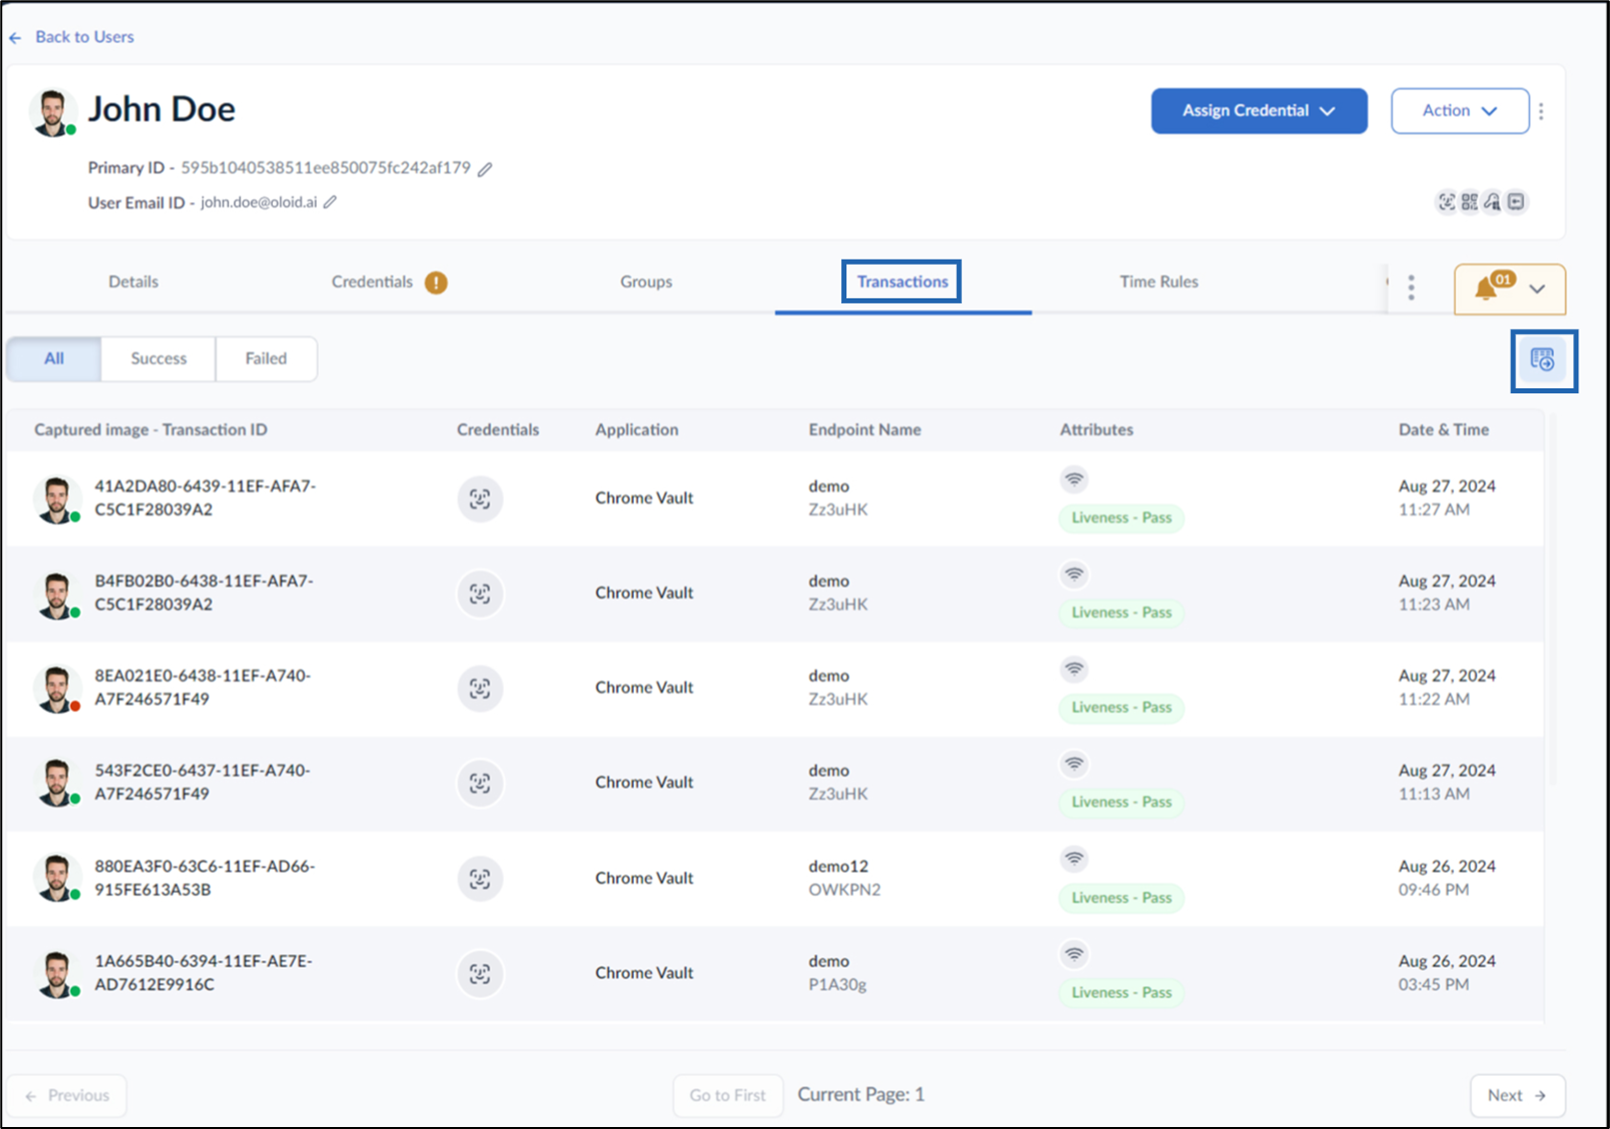Open captured image for 41A2DA80 transaction

coord(57,499)
